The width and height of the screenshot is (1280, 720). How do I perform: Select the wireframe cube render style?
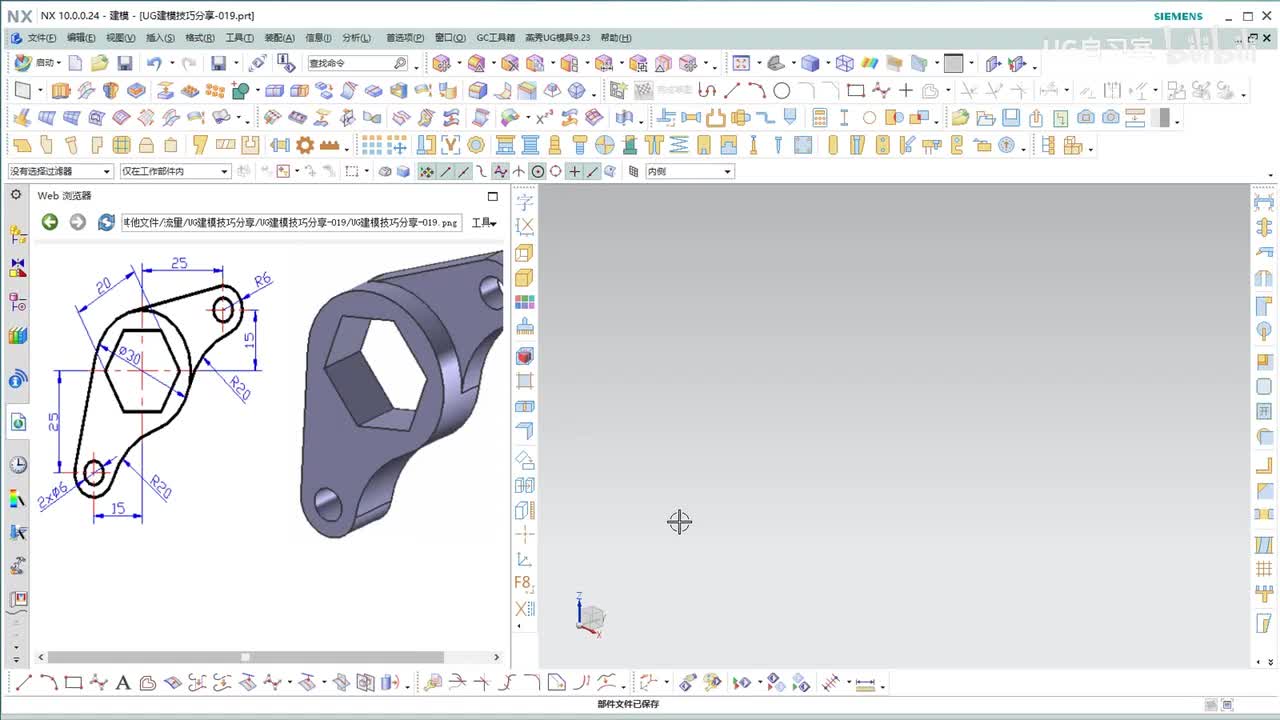tap(845, 63)
